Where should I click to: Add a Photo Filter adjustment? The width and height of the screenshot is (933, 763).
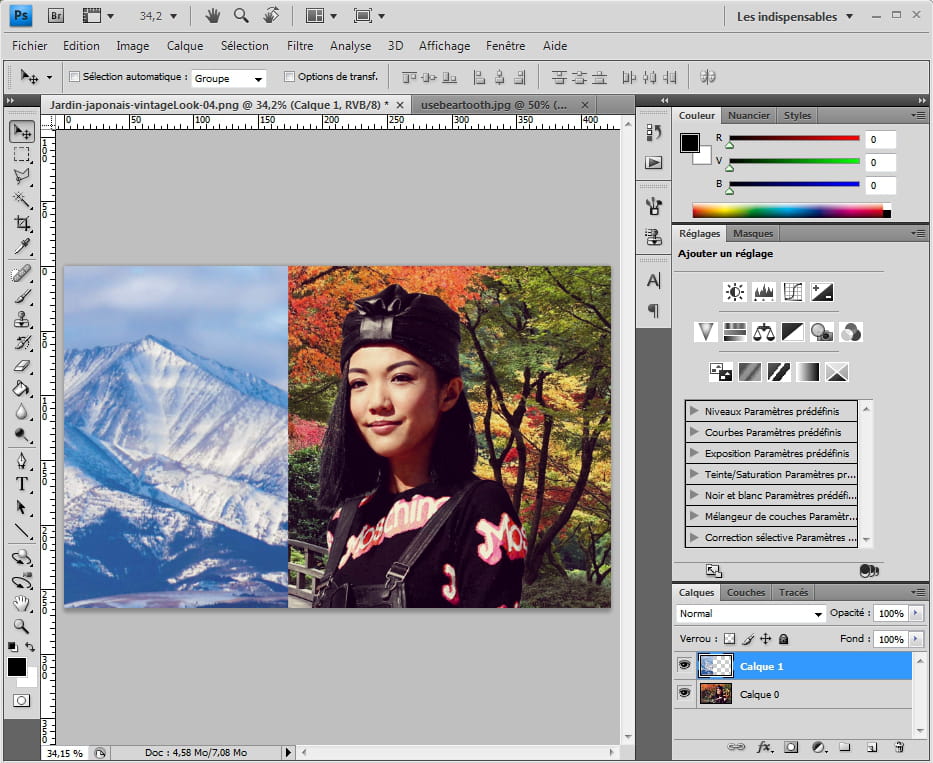pyautogui.click(x=822, y=332)
